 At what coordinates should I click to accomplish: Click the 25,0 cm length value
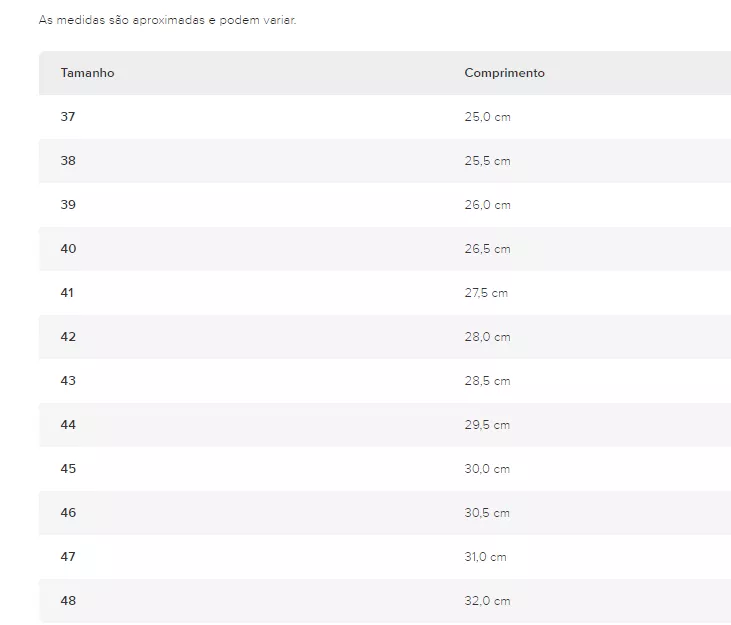[487, 117]
